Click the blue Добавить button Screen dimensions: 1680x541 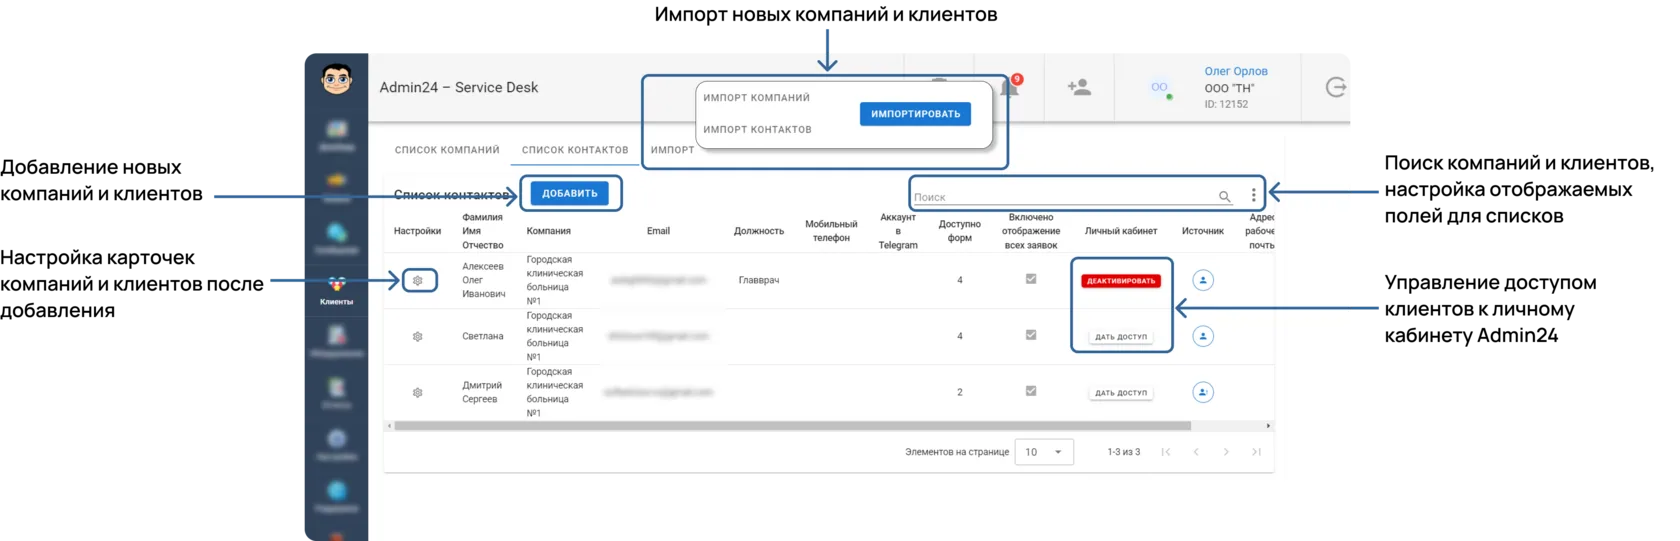(570, 193)
